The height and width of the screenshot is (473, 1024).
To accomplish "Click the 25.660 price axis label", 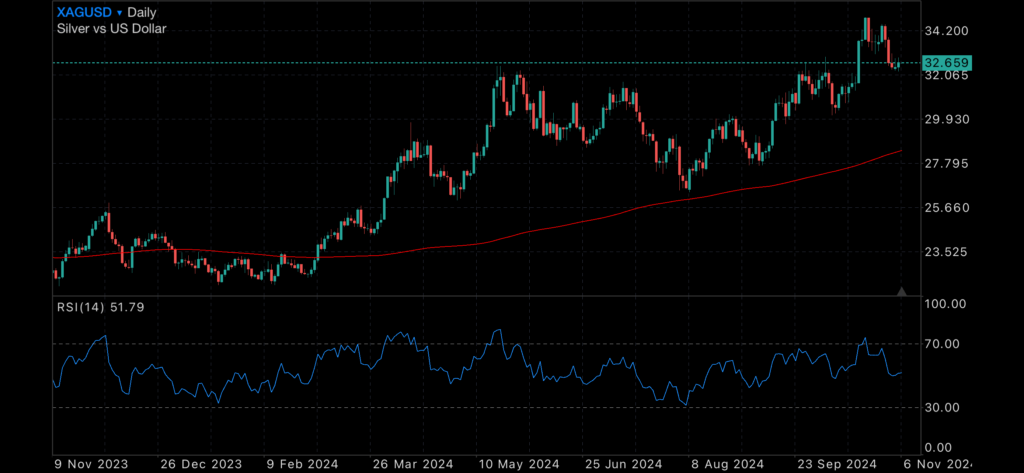I will click(946, 208).
